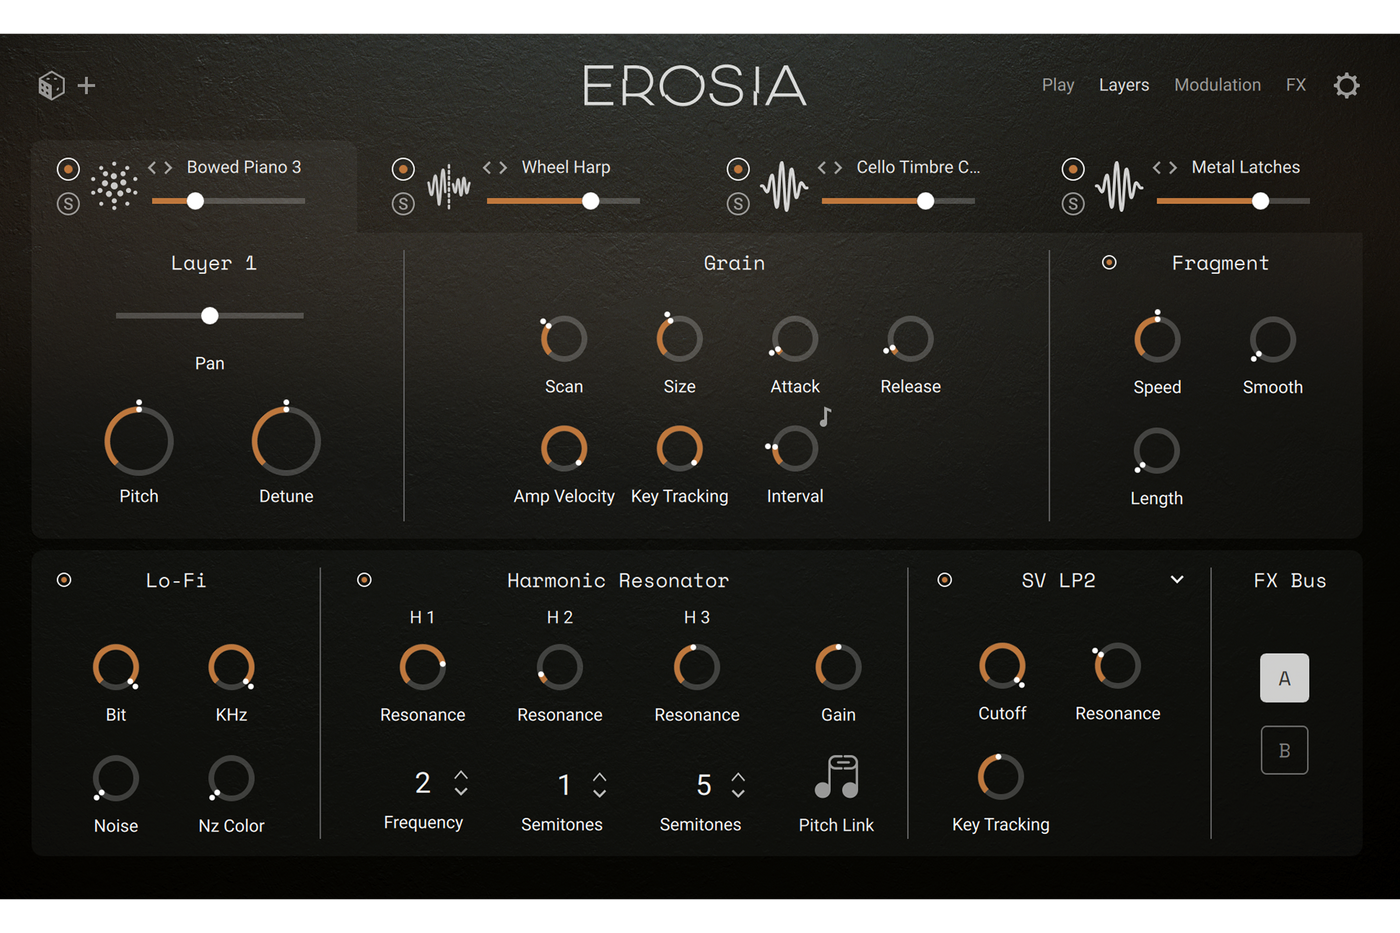Image resolution: width=1400 pixels, height=933 pixels.
Task: Increase the H1 Frequency stepper value
Action: pyautogui.click(x=461, y=774)
